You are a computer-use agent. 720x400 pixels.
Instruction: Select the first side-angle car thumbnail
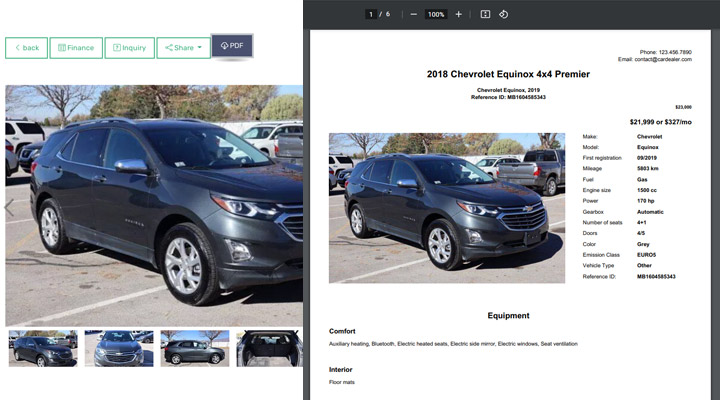[43, 349]
